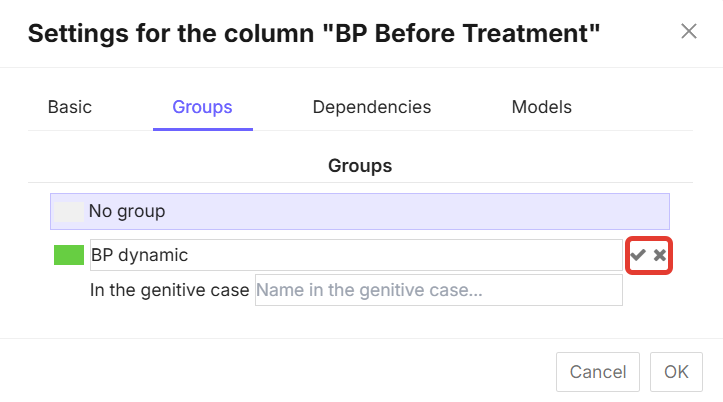Click the dialog title text
The height and width of the screenshot is (402, 723).
(314, 35)
